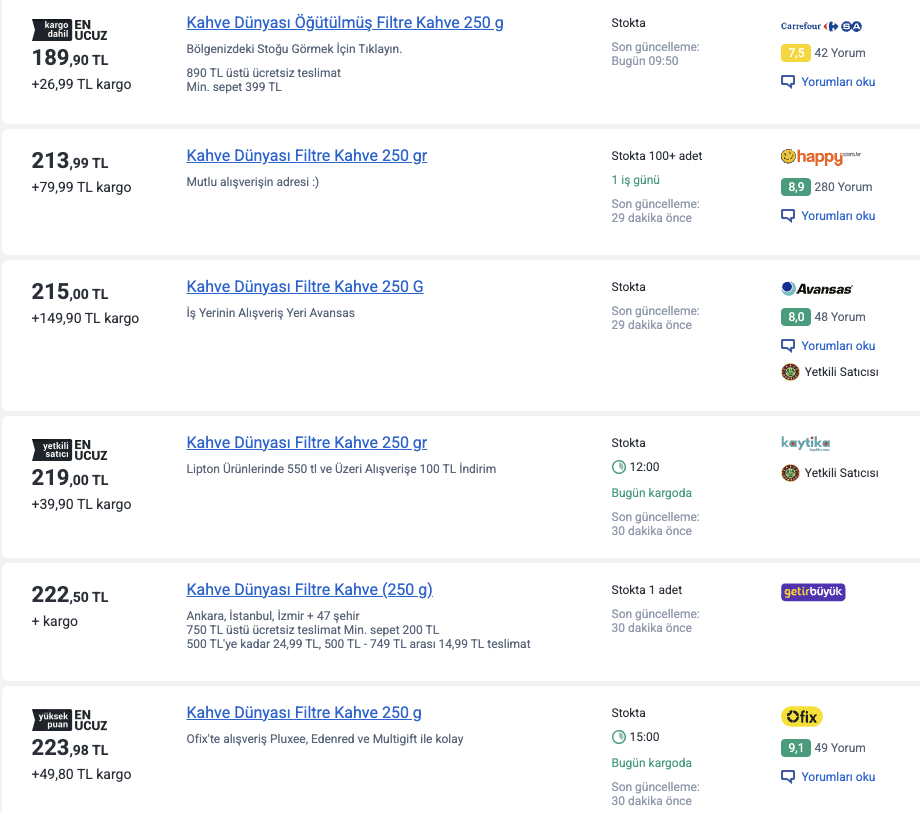Click the Lipton Ürünlerinde 100 TL İndirim text
Image resolution: width=920 pixels, height=813 pixels.
[x=341, y=469]
